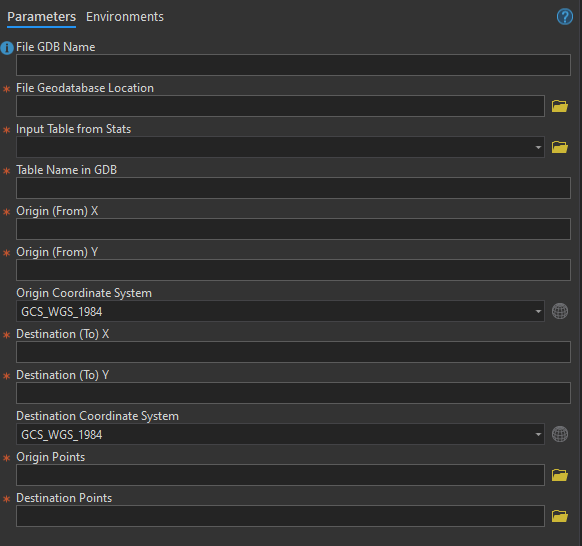Click the Destination (To) X input field

coord(293,352)
